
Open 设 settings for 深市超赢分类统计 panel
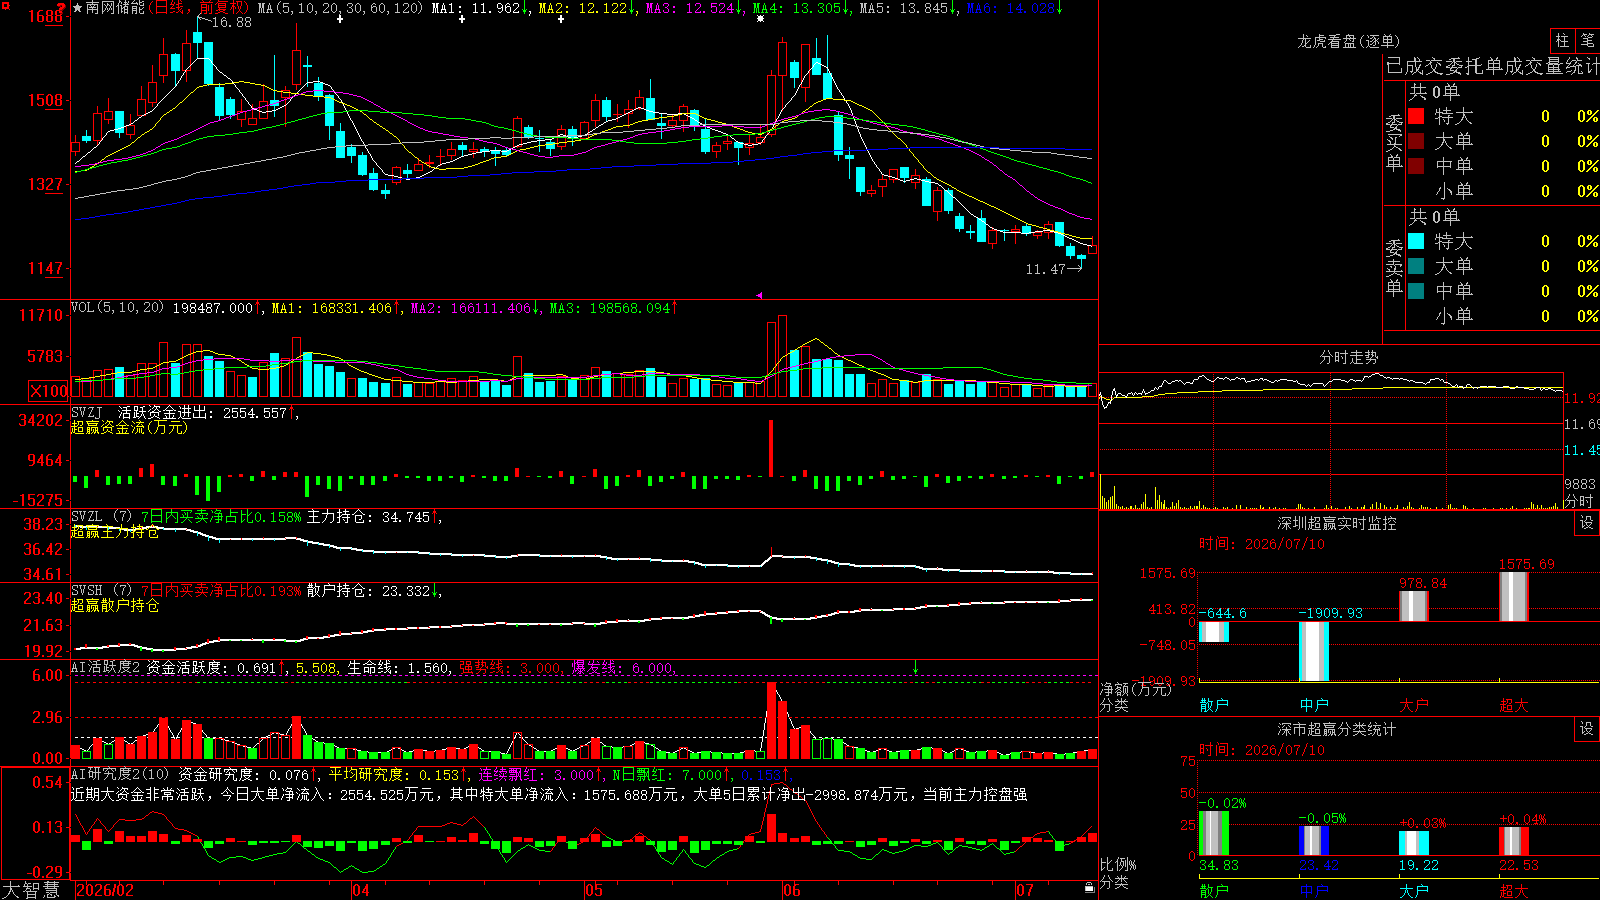1587,729
